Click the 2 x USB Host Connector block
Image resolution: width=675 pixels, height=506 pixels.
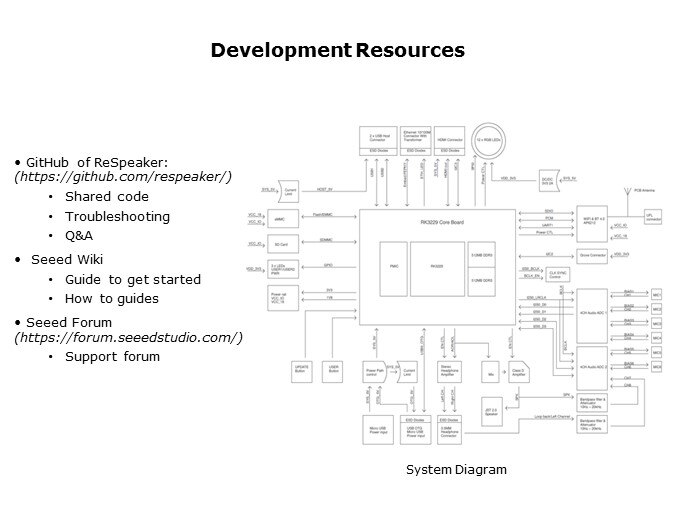point(378,136)
